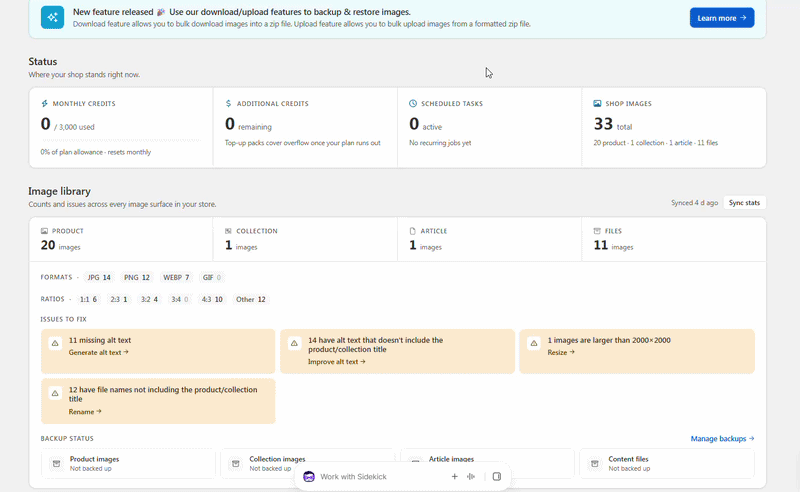The height and width of the screenshot is (492, 800).
Task: Click the Sync stats button
Action: click(x=744, y=203)
